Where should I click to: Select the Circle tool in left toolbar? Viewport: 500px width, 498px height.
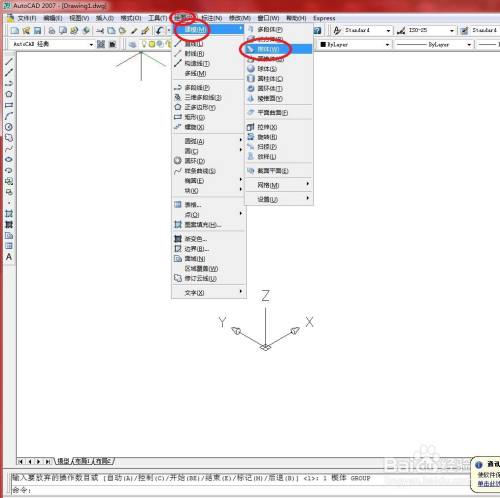(9, 127)
